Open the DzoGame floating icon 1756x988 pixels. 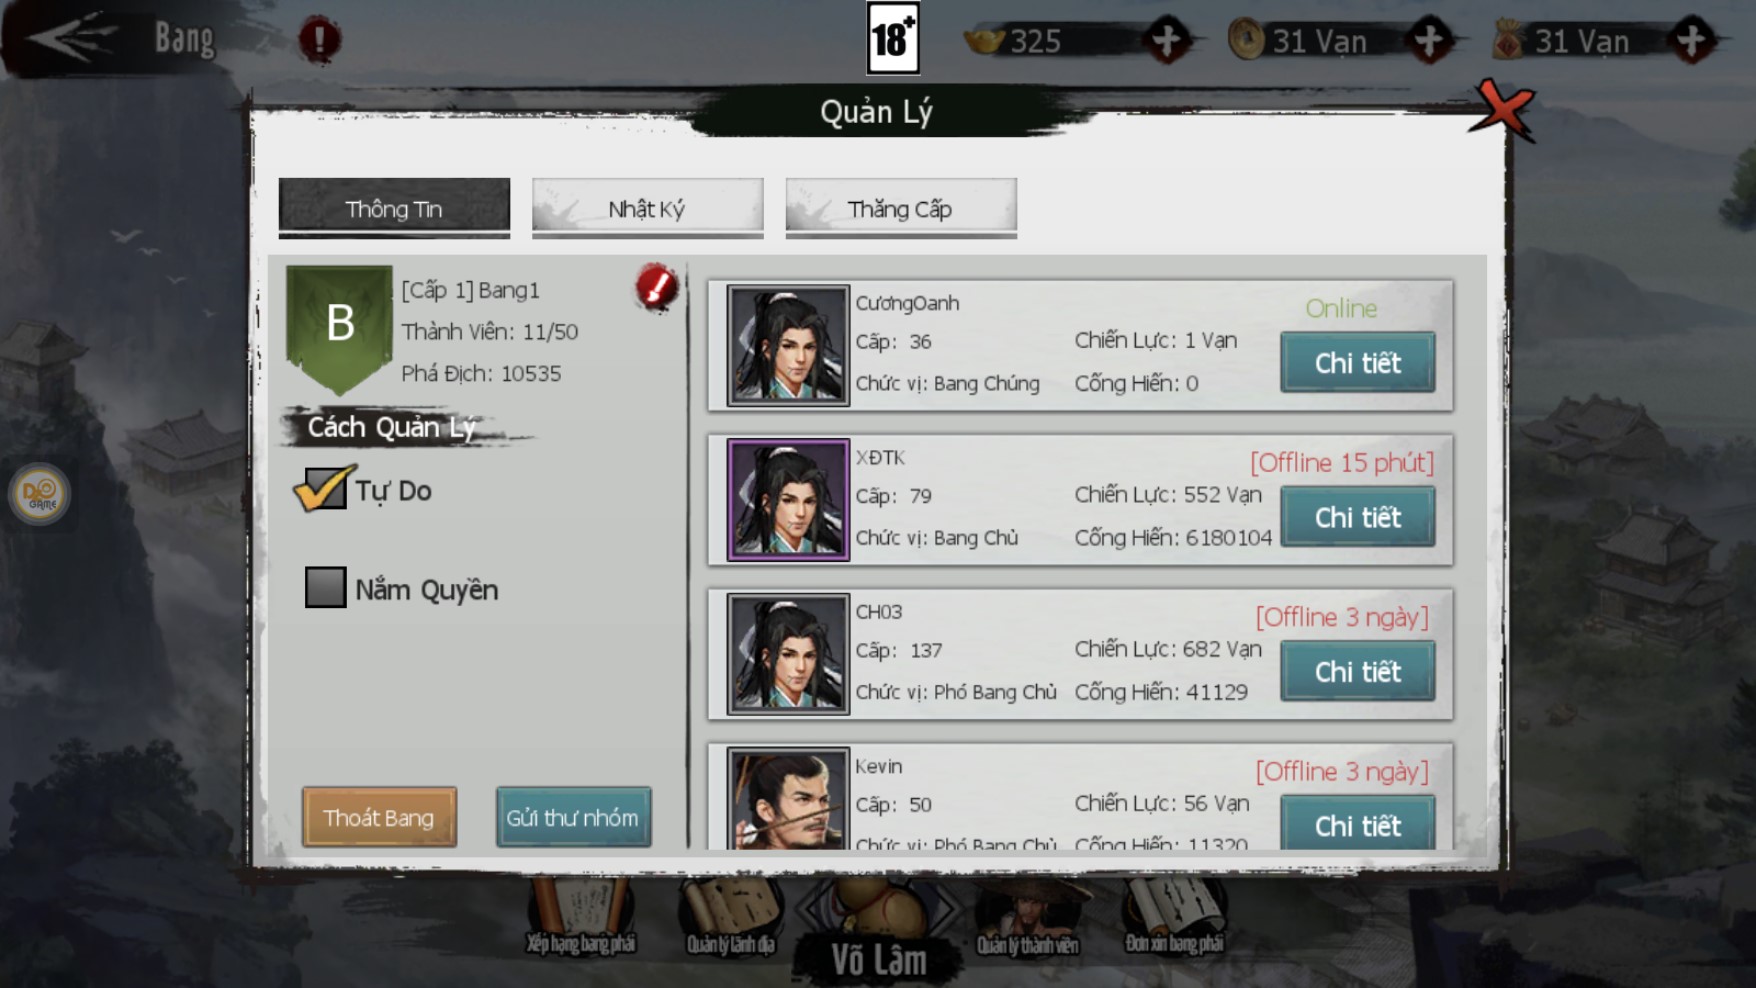[40, 494]
